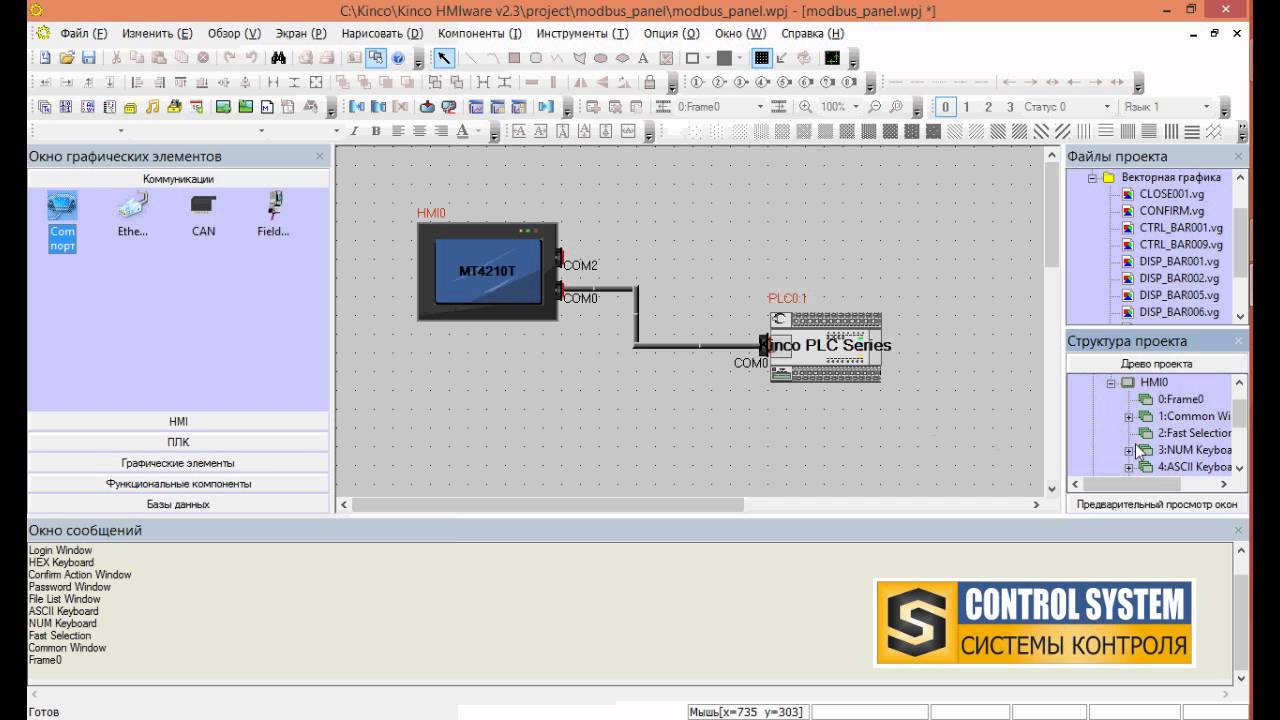Viewport: 1280px width, 720px height.
Task: Select 0:Frame0 in the project tree
Action: pos(1180,399)
